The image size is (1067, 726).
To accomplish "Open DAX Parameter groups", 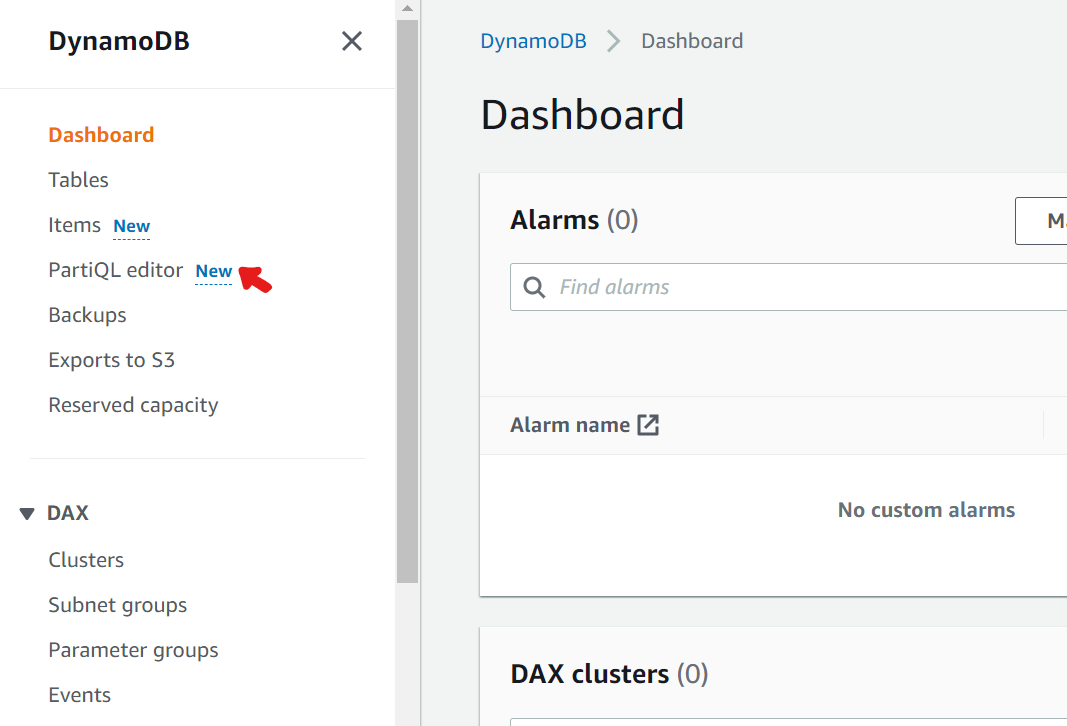I will [133, 650].
